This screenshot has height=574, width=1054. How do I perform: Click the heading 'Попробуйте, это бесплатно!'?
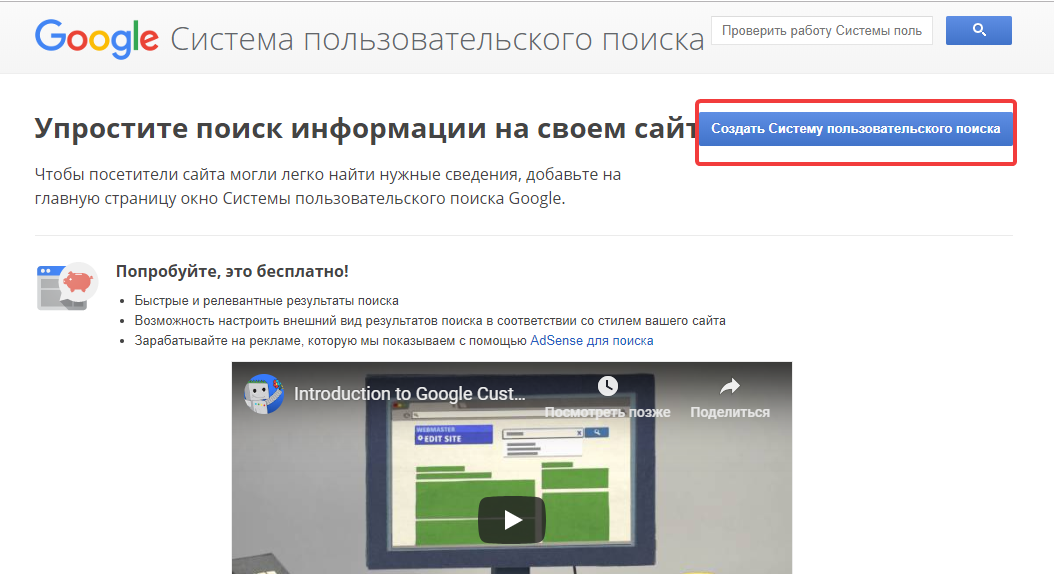click(232, 272)
